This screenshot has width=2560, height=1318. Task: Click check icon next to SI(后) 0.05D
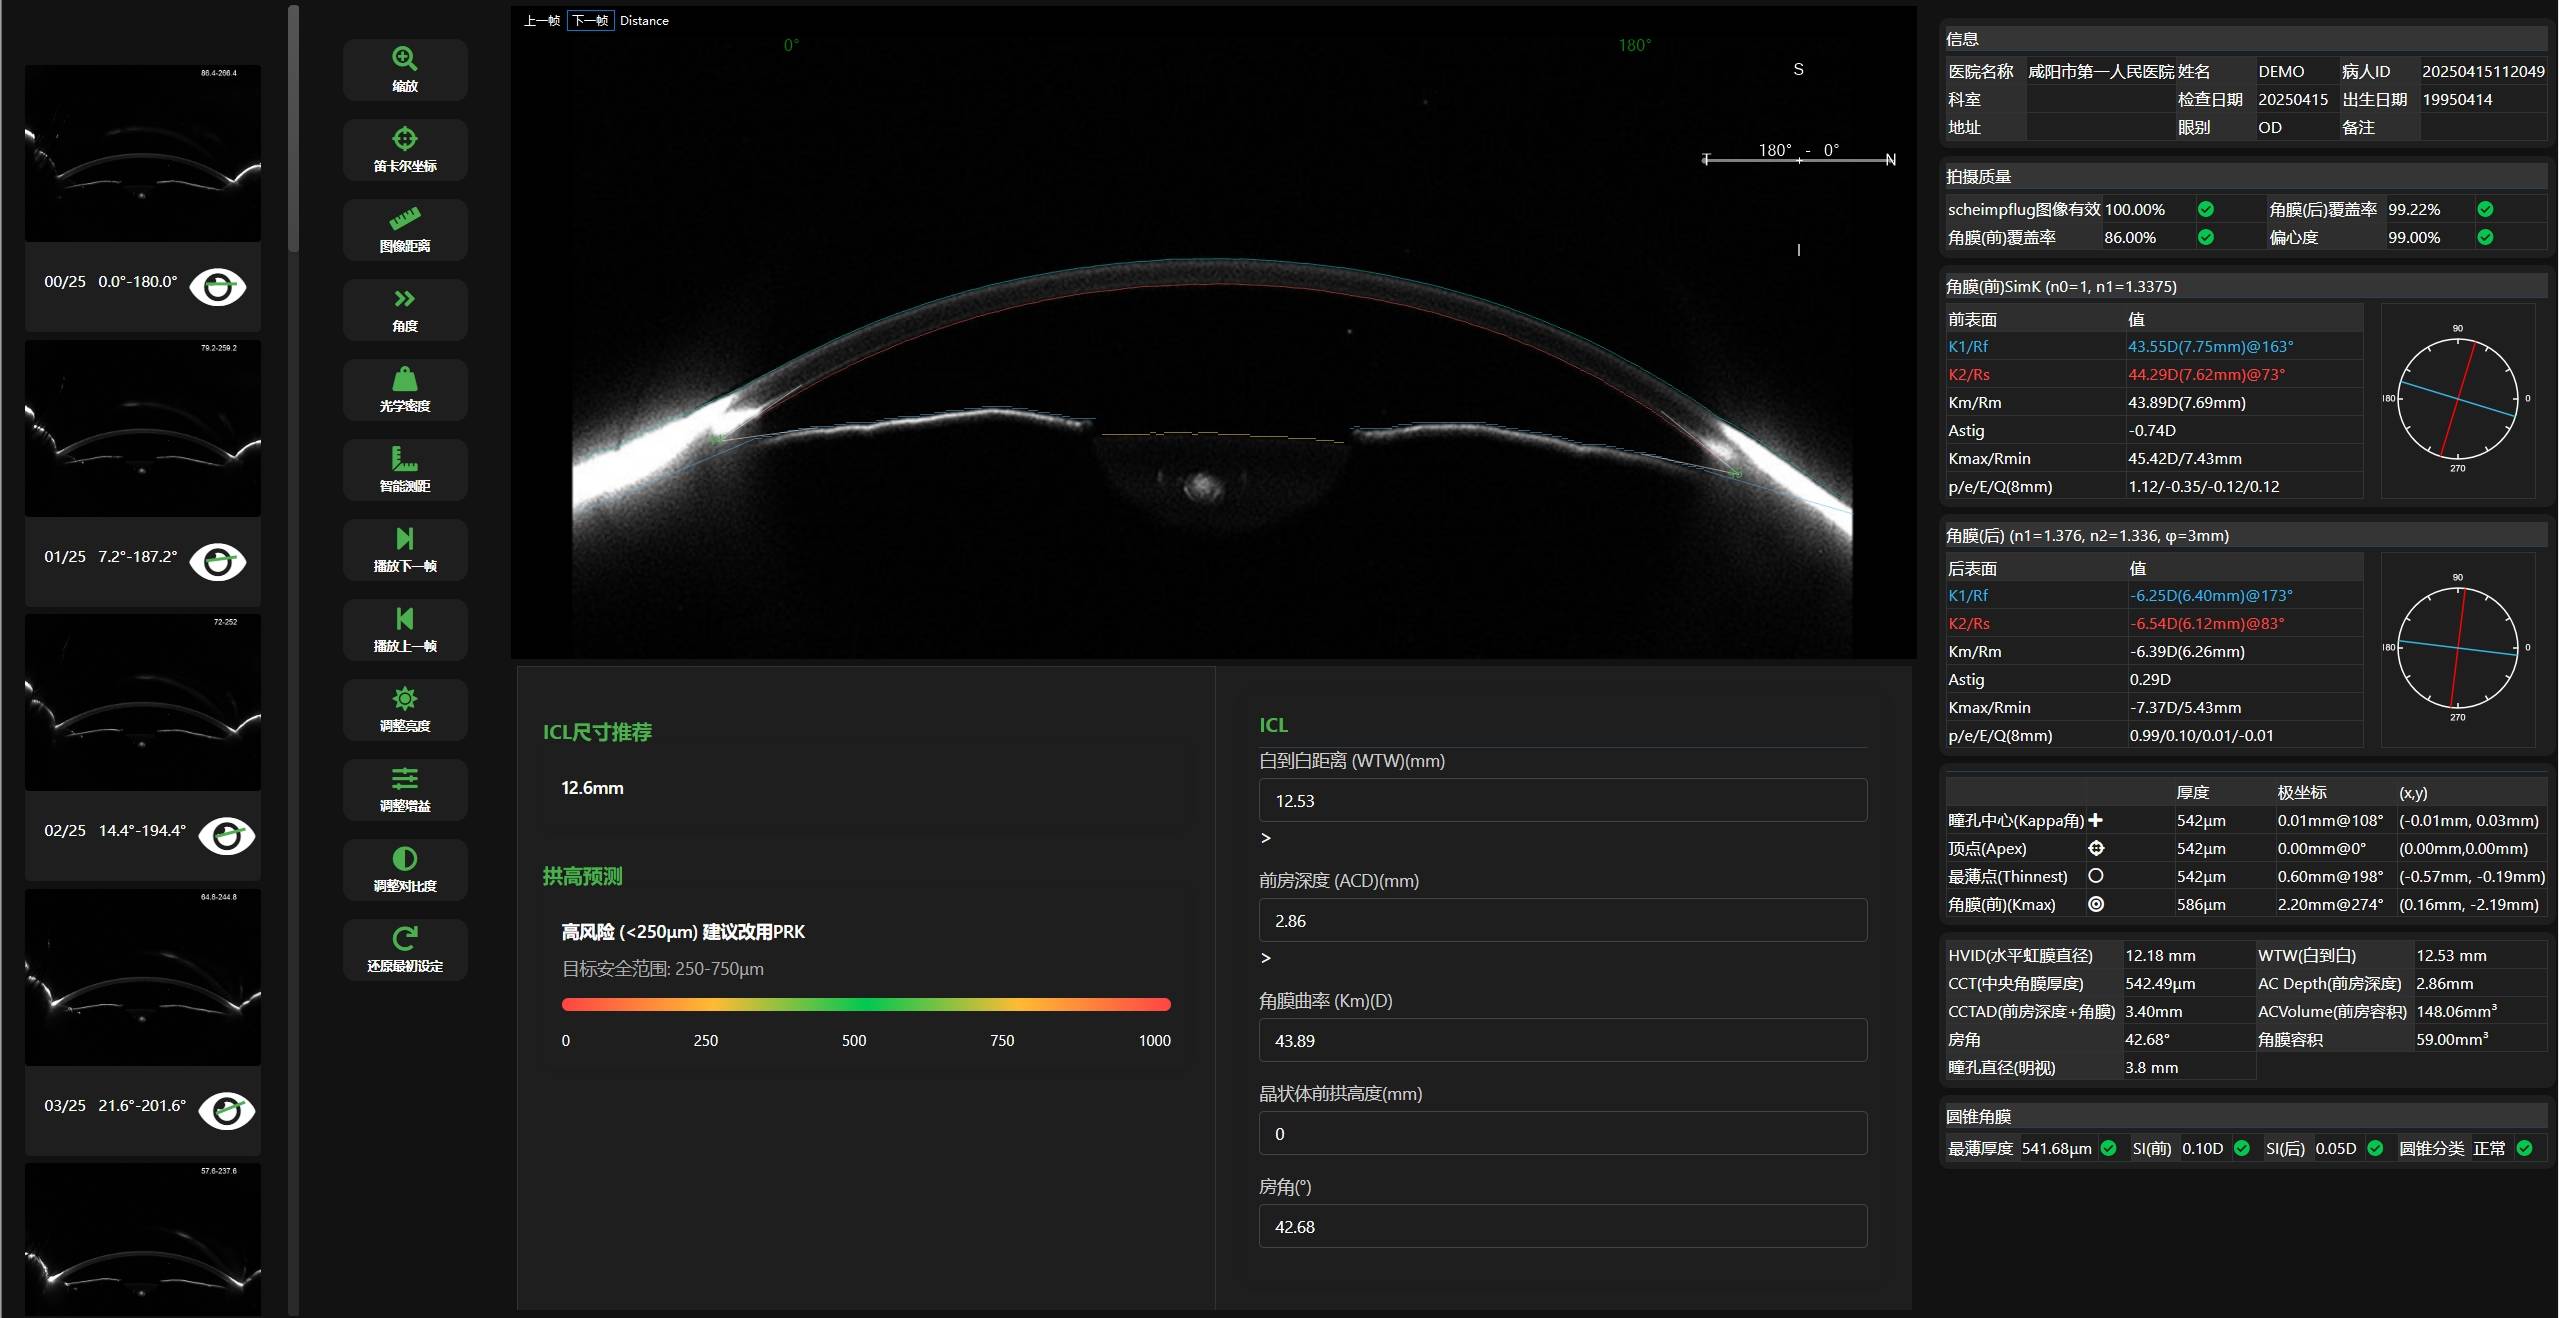pyautogui.click(x=2375, y=1148)
